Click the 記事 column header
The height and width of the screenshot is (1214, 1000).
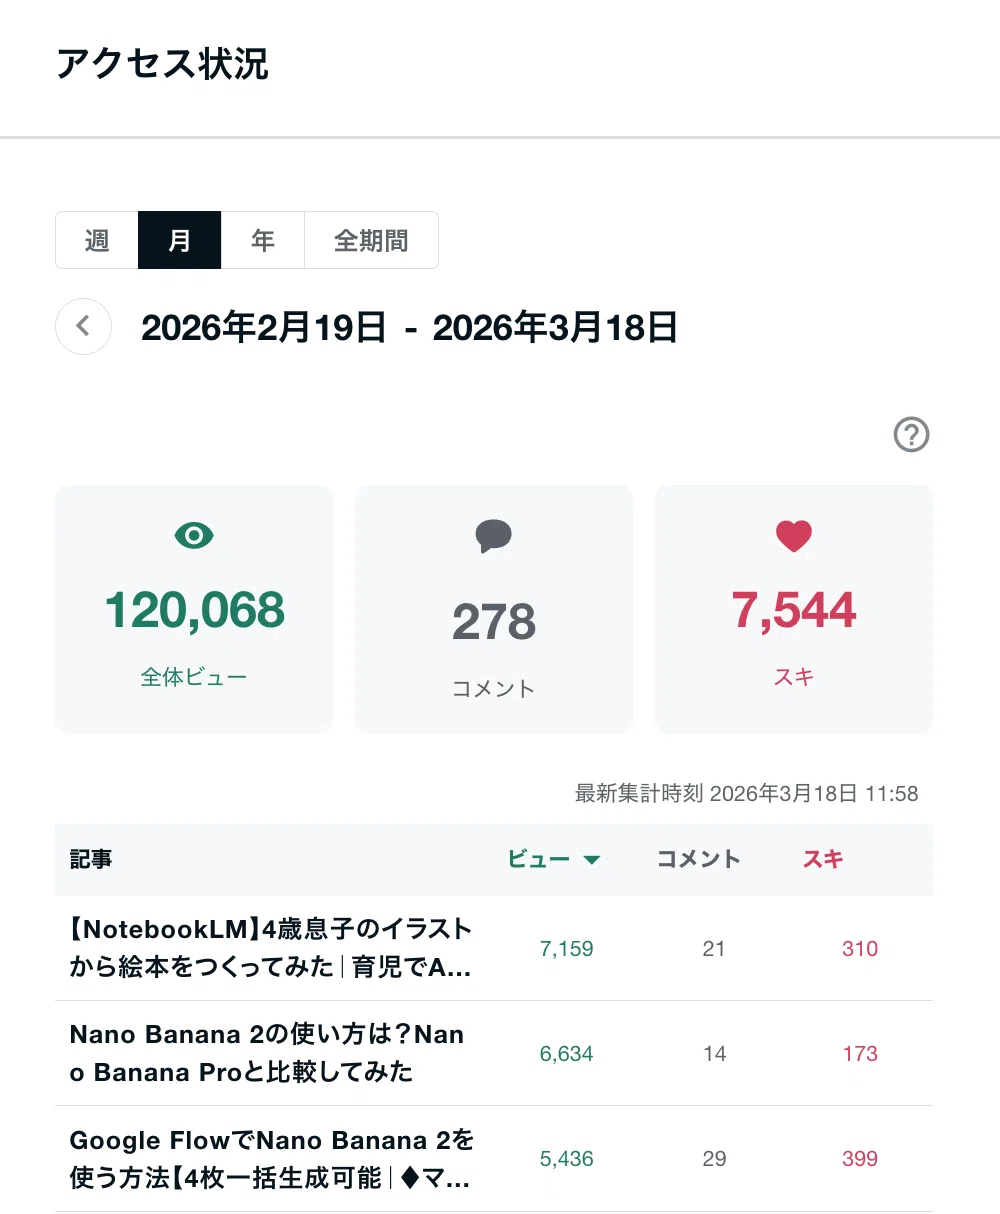tap(91, 859)
